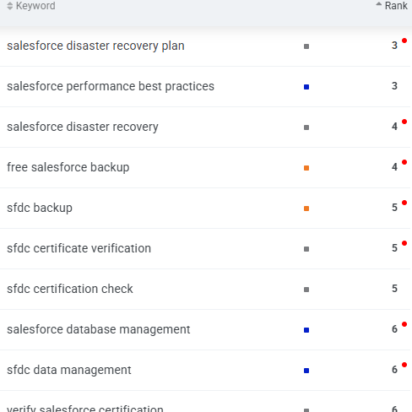
Task: Click red dot beside sfdc backup rank 5
Action: (404, 203)
